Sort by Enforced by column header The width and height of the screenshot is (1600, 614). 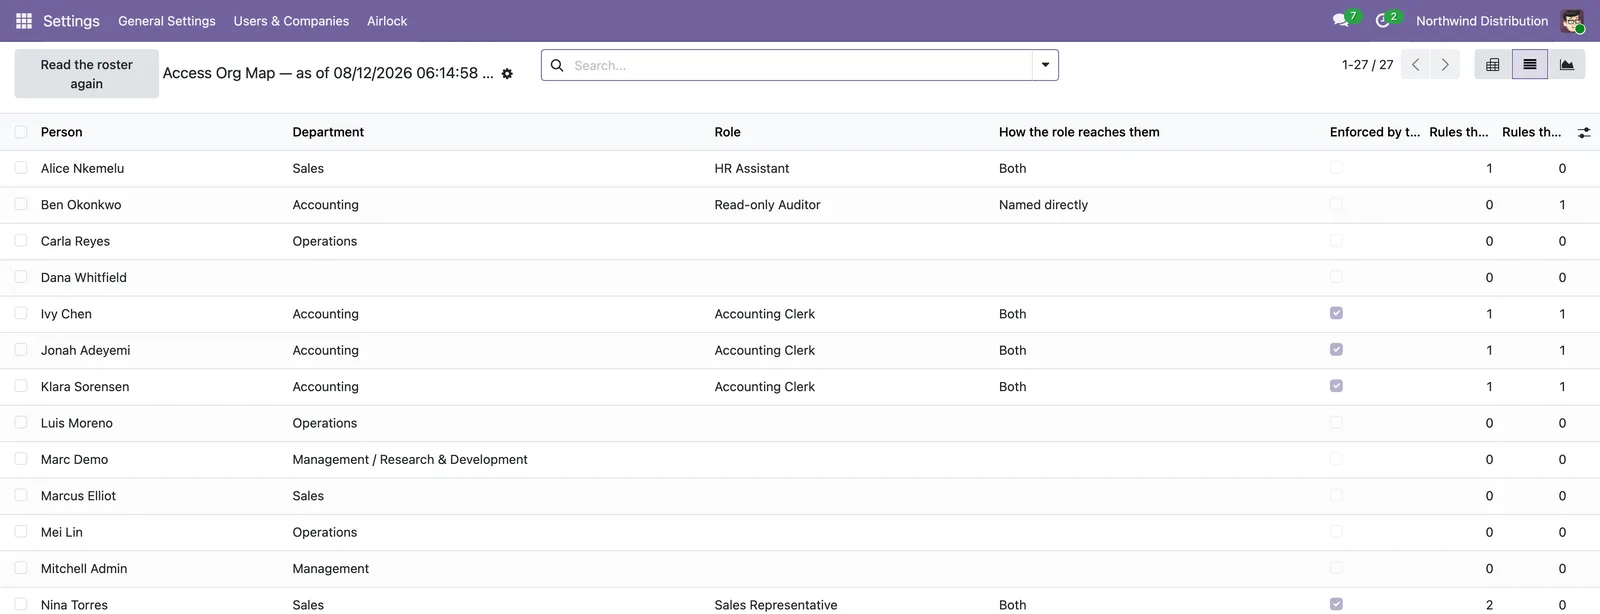(x=1374, y=132)
